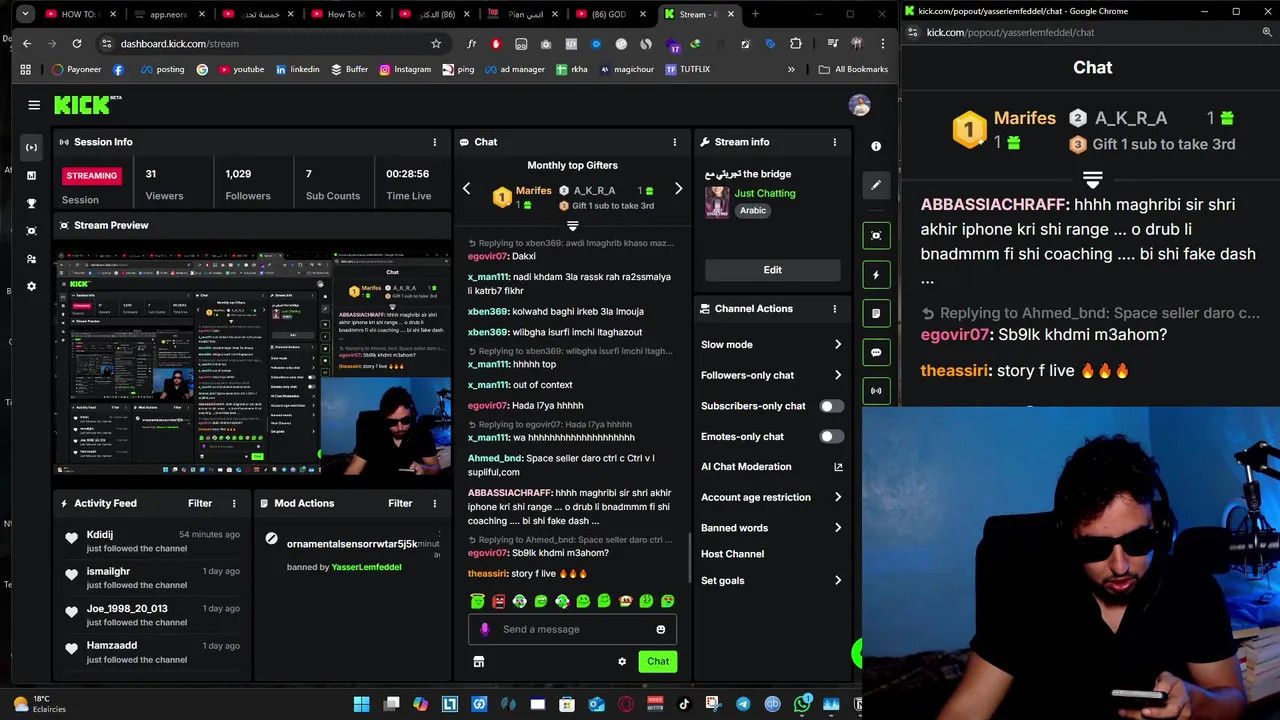Image resolution: width=1280 pixels, height=720 pixels.
Task: Click the user avatar top right of Kick
Action: click(x=859, y=105)
